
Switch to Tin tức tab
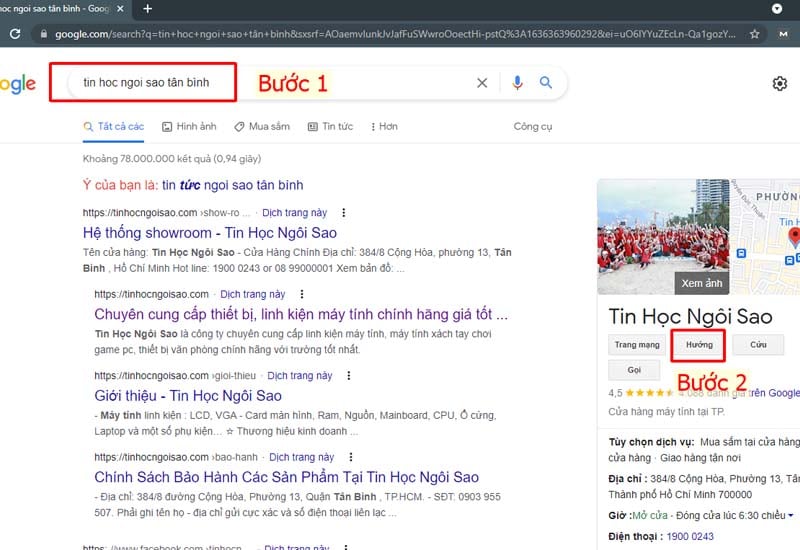point(331,127)
